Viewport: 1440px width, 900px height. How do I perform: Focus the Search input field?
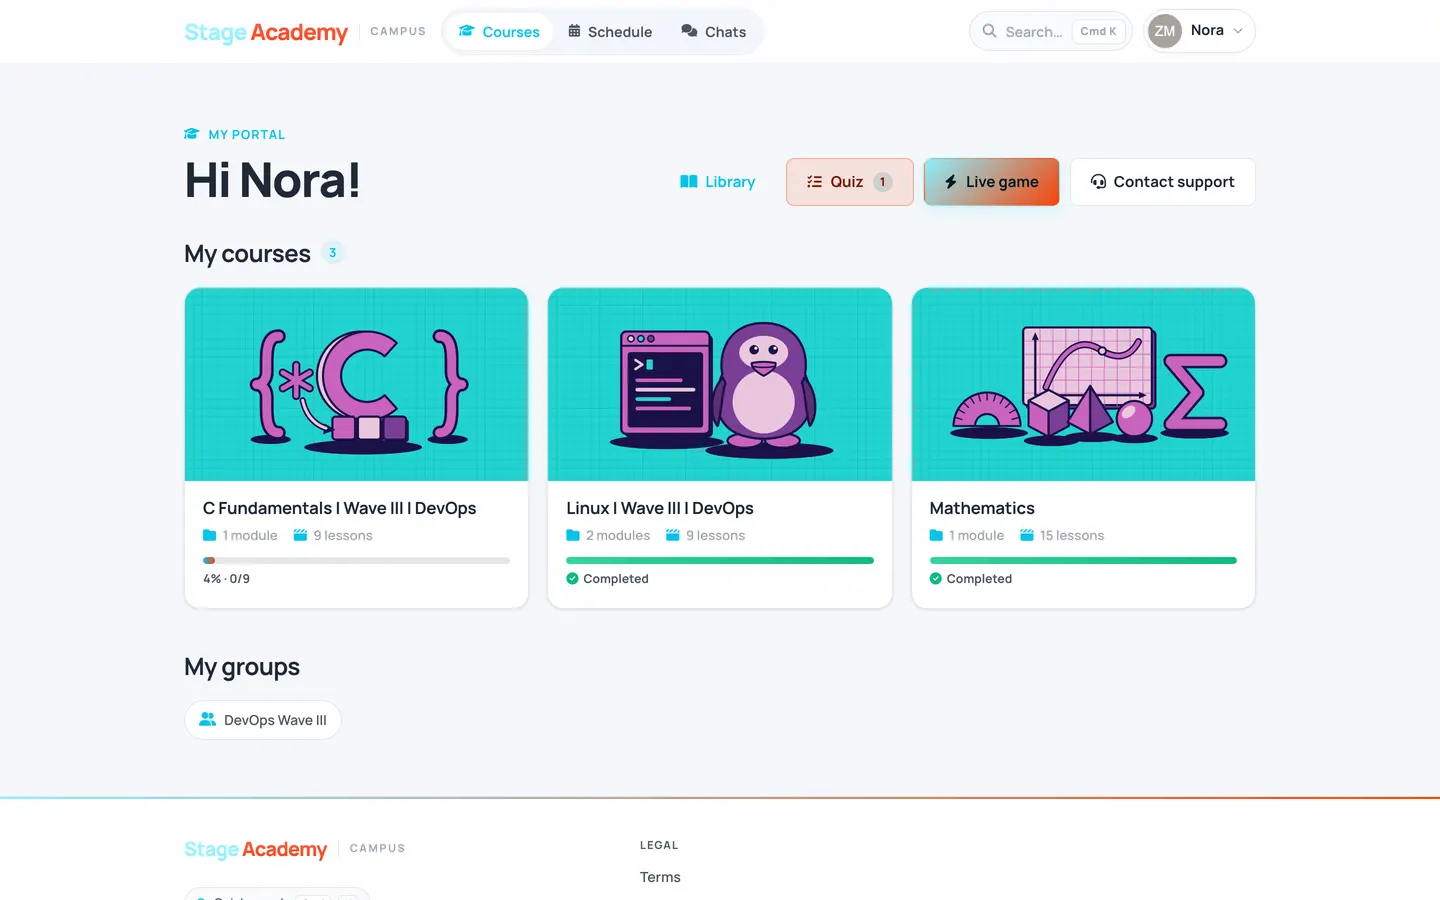point(1050,31)
